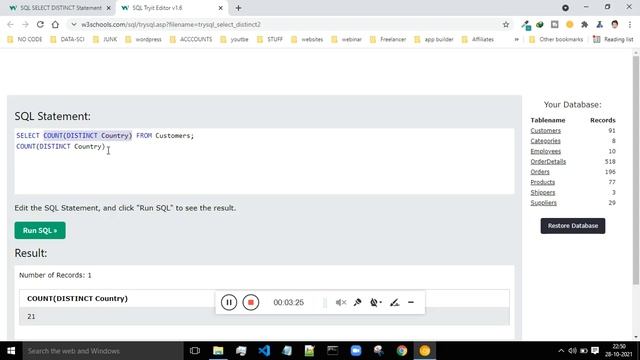Close the SQL Tryit Editor tab
Viewport: 640px width, 360px height.
point(220,8)
